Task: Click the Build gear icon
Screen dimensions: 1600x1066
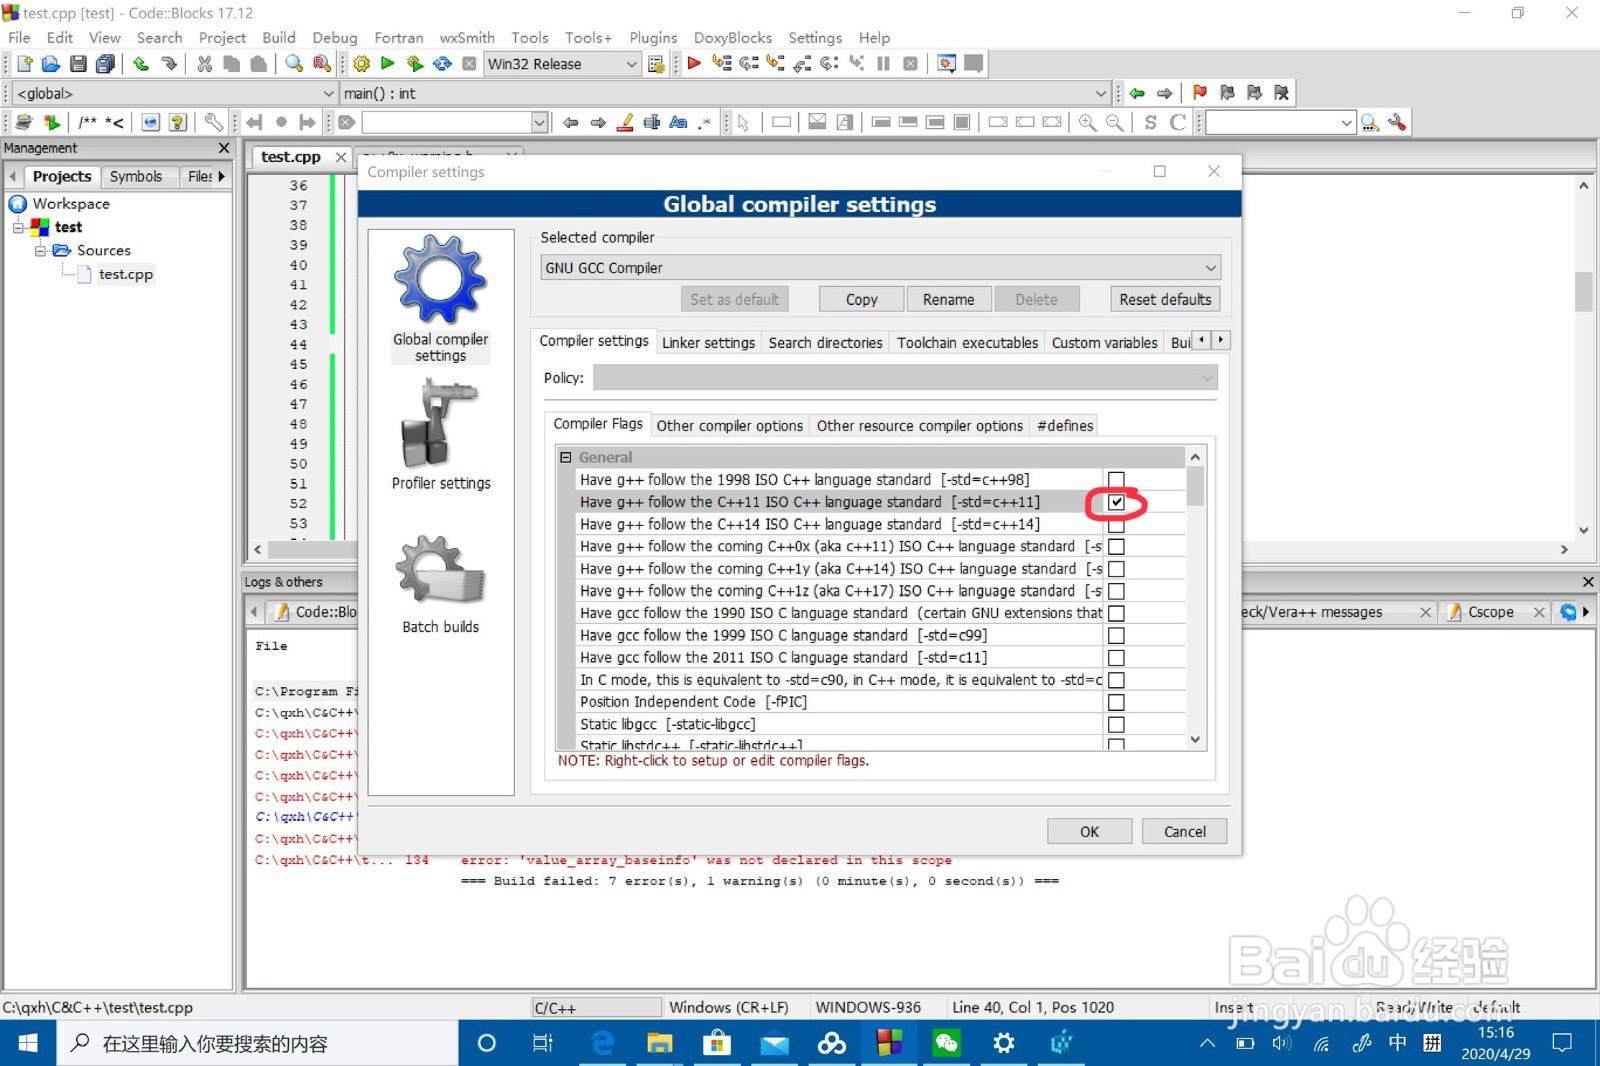Action: click(361, 64)
